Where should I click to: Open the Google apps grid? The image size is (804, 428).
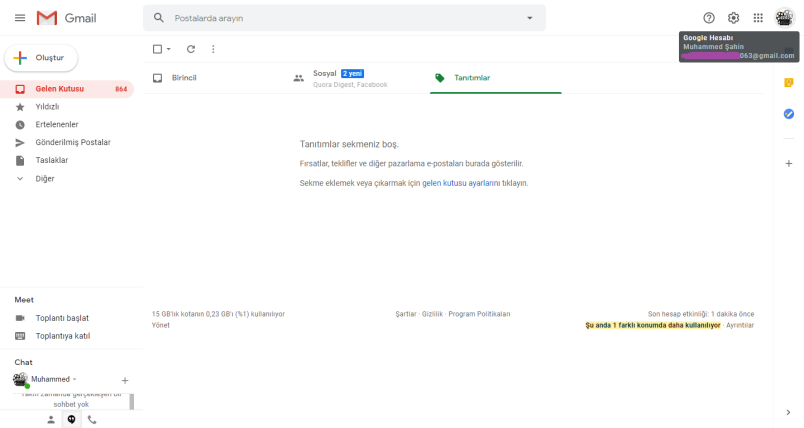pos(758,18)
